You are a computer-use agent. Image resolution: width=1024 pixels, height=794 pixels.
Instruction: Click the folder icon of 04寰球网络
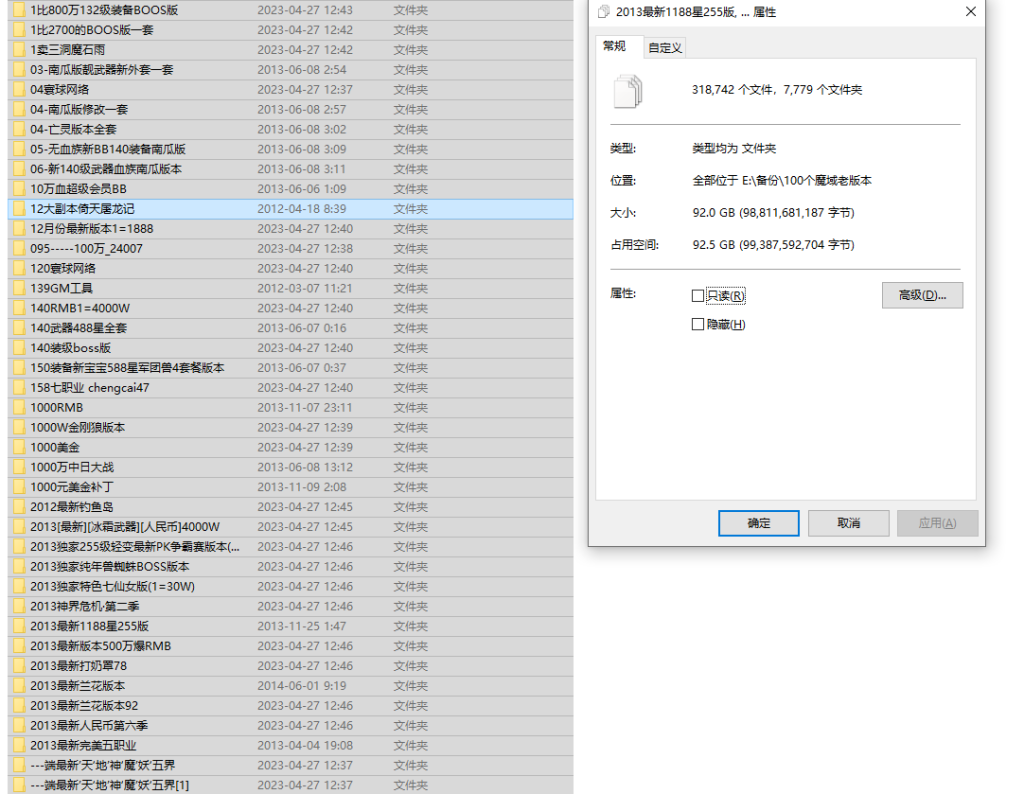click(19, 89)
